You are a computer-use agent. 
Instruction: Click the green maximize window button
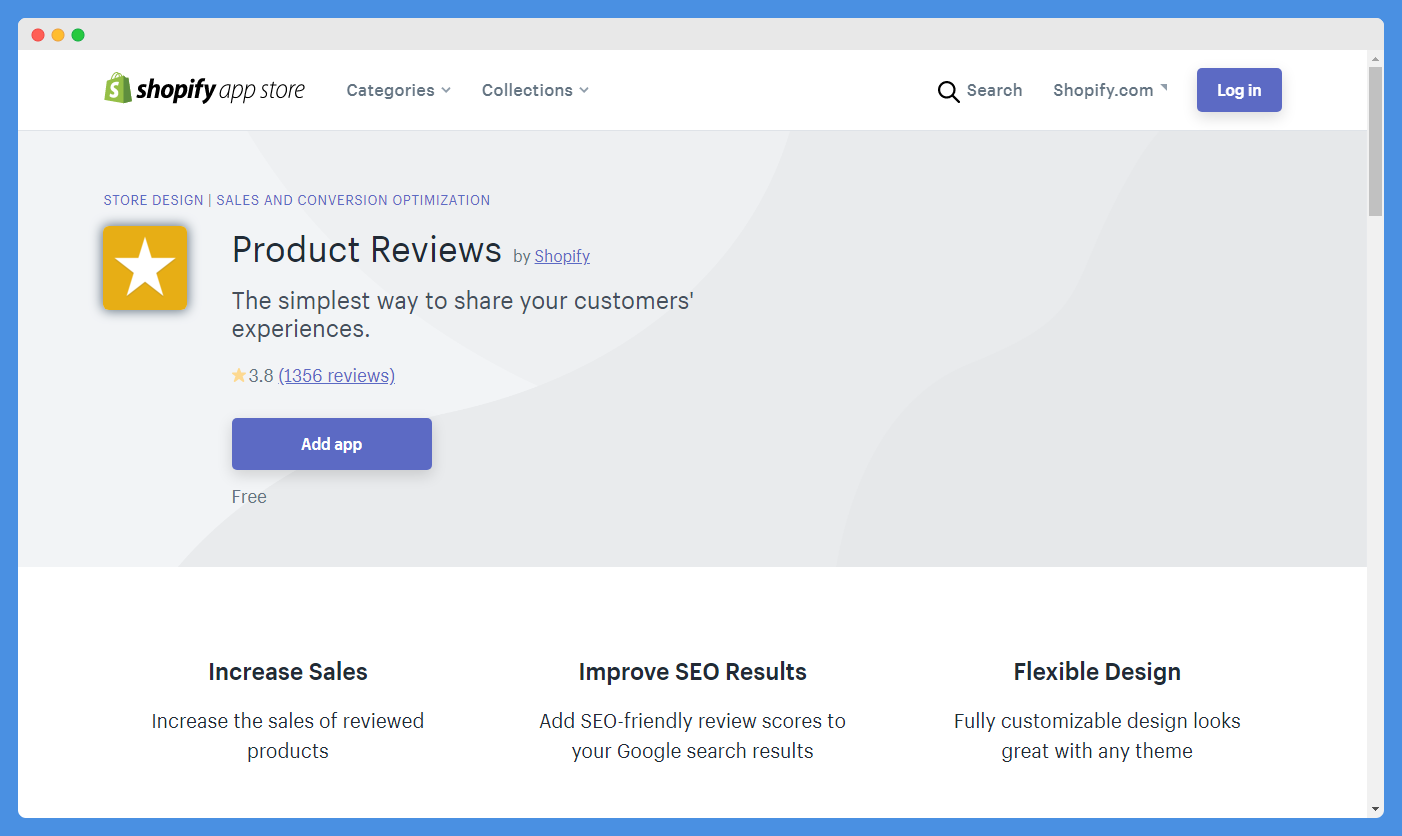tap(78, 35)
